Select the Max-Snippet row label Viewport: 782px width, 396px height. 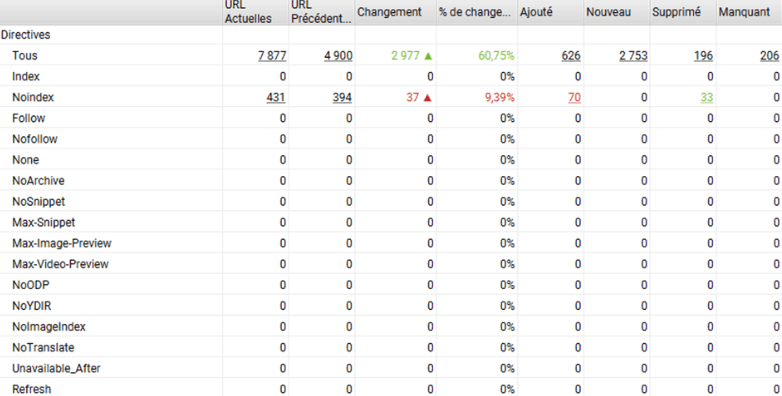[44, 222]
